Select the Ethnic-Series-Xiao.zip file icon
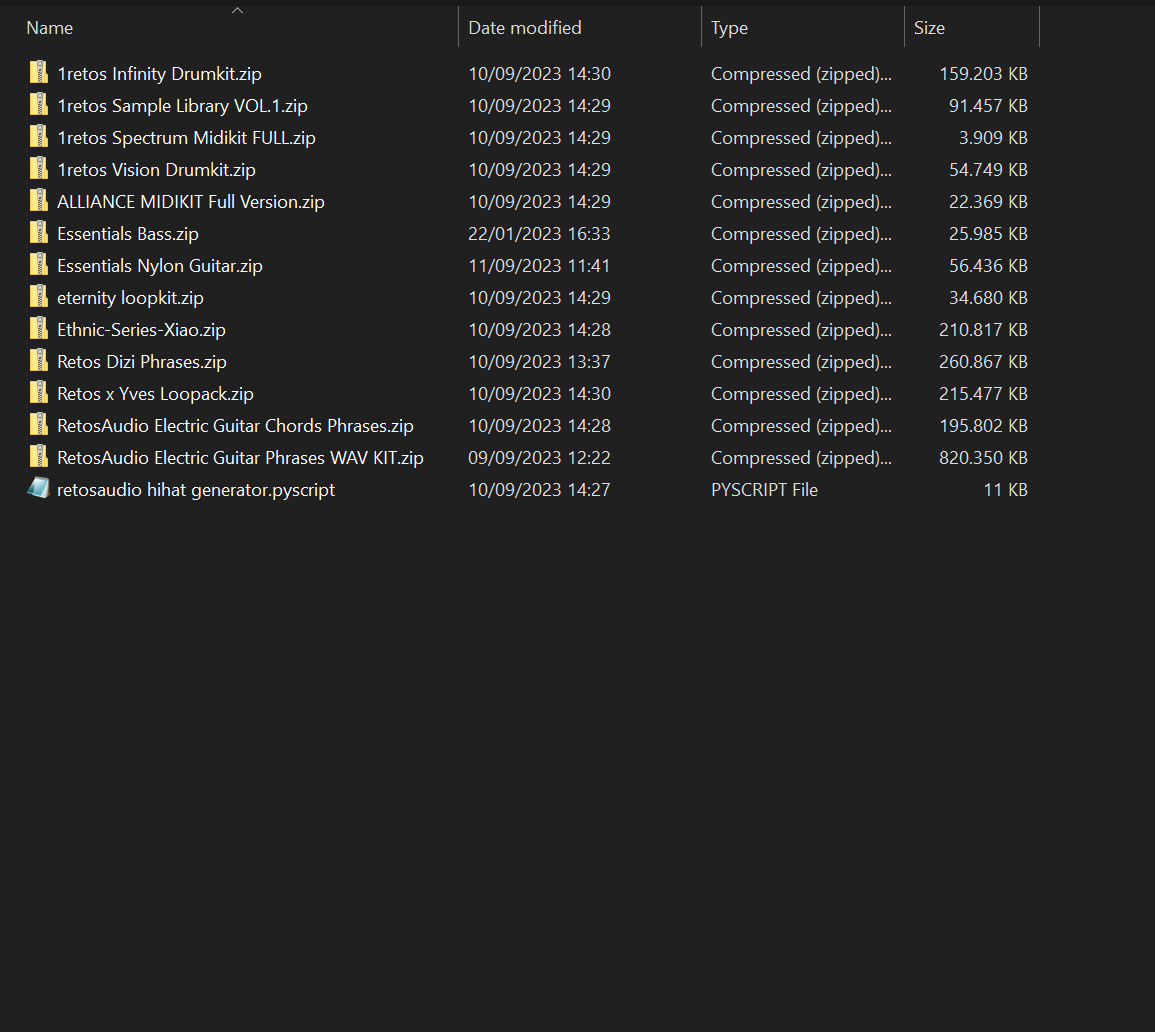 [x=38, y=329]
